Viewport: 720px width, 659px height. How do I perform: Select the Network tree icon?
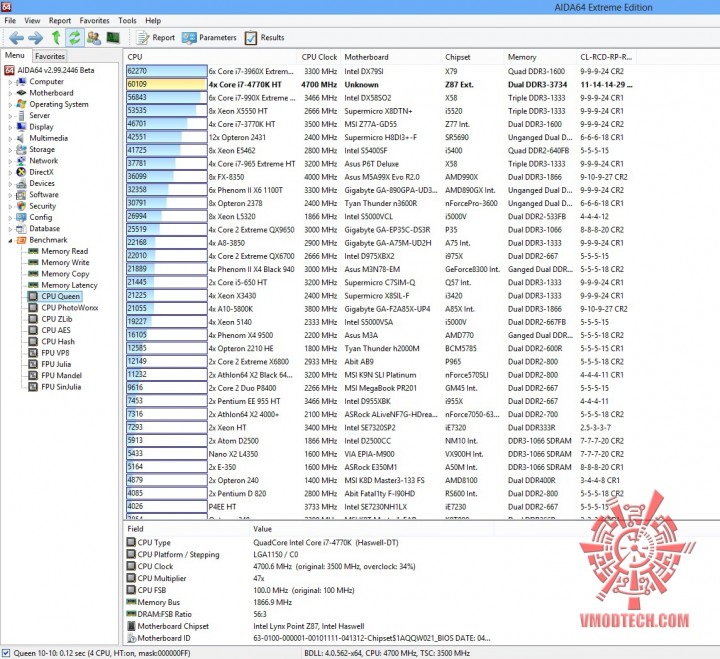21,161
